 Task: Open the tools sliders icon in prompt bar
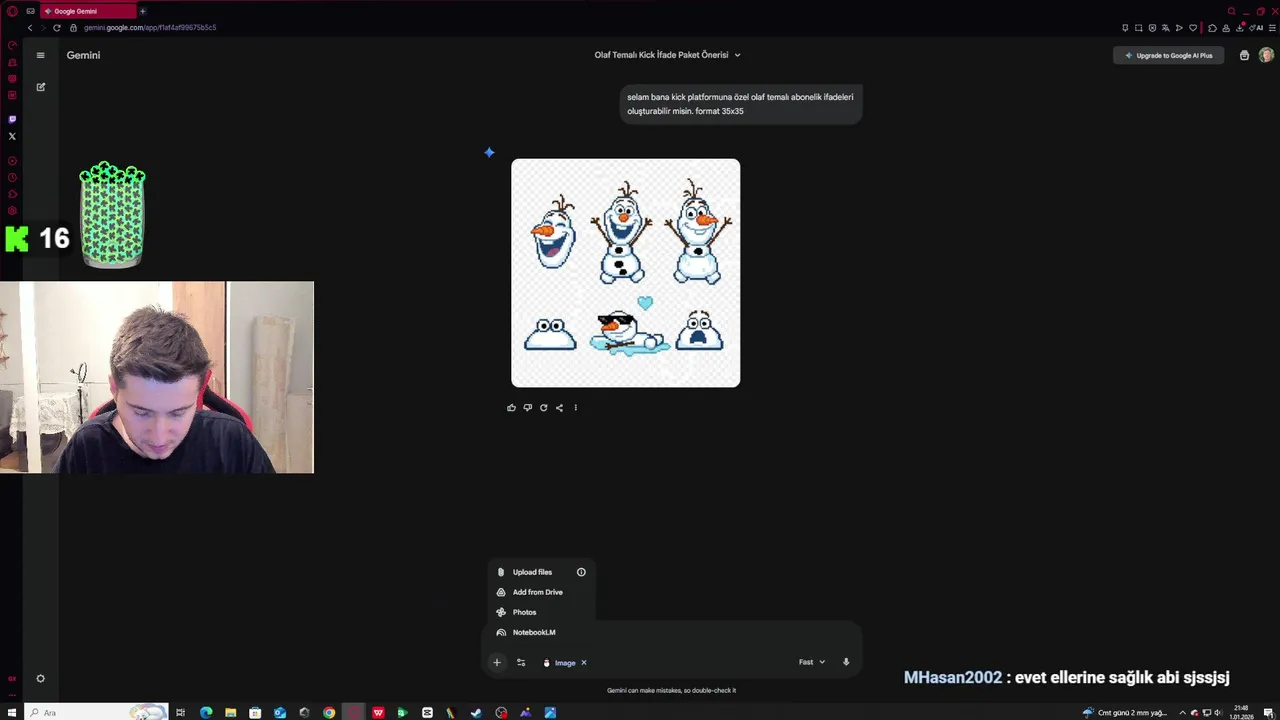click(x=521, y=662)
